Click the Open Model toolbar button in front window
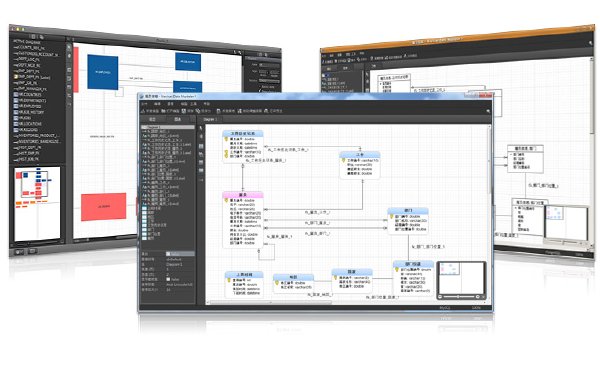 coord(170,111)
